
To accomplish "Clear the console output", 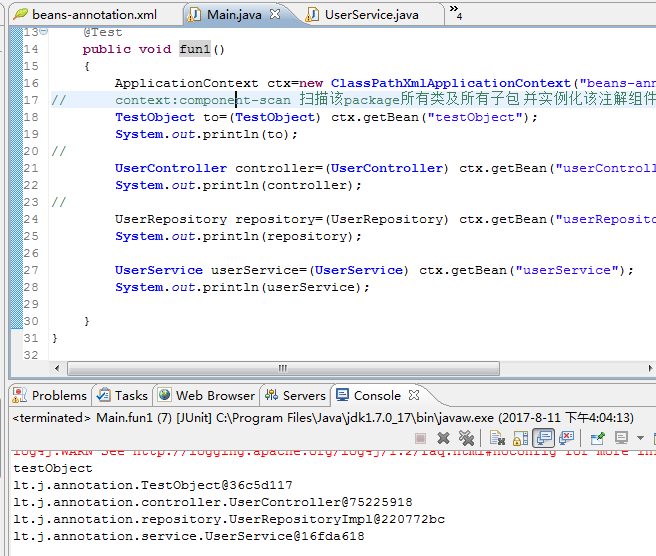I will [497, 438].
